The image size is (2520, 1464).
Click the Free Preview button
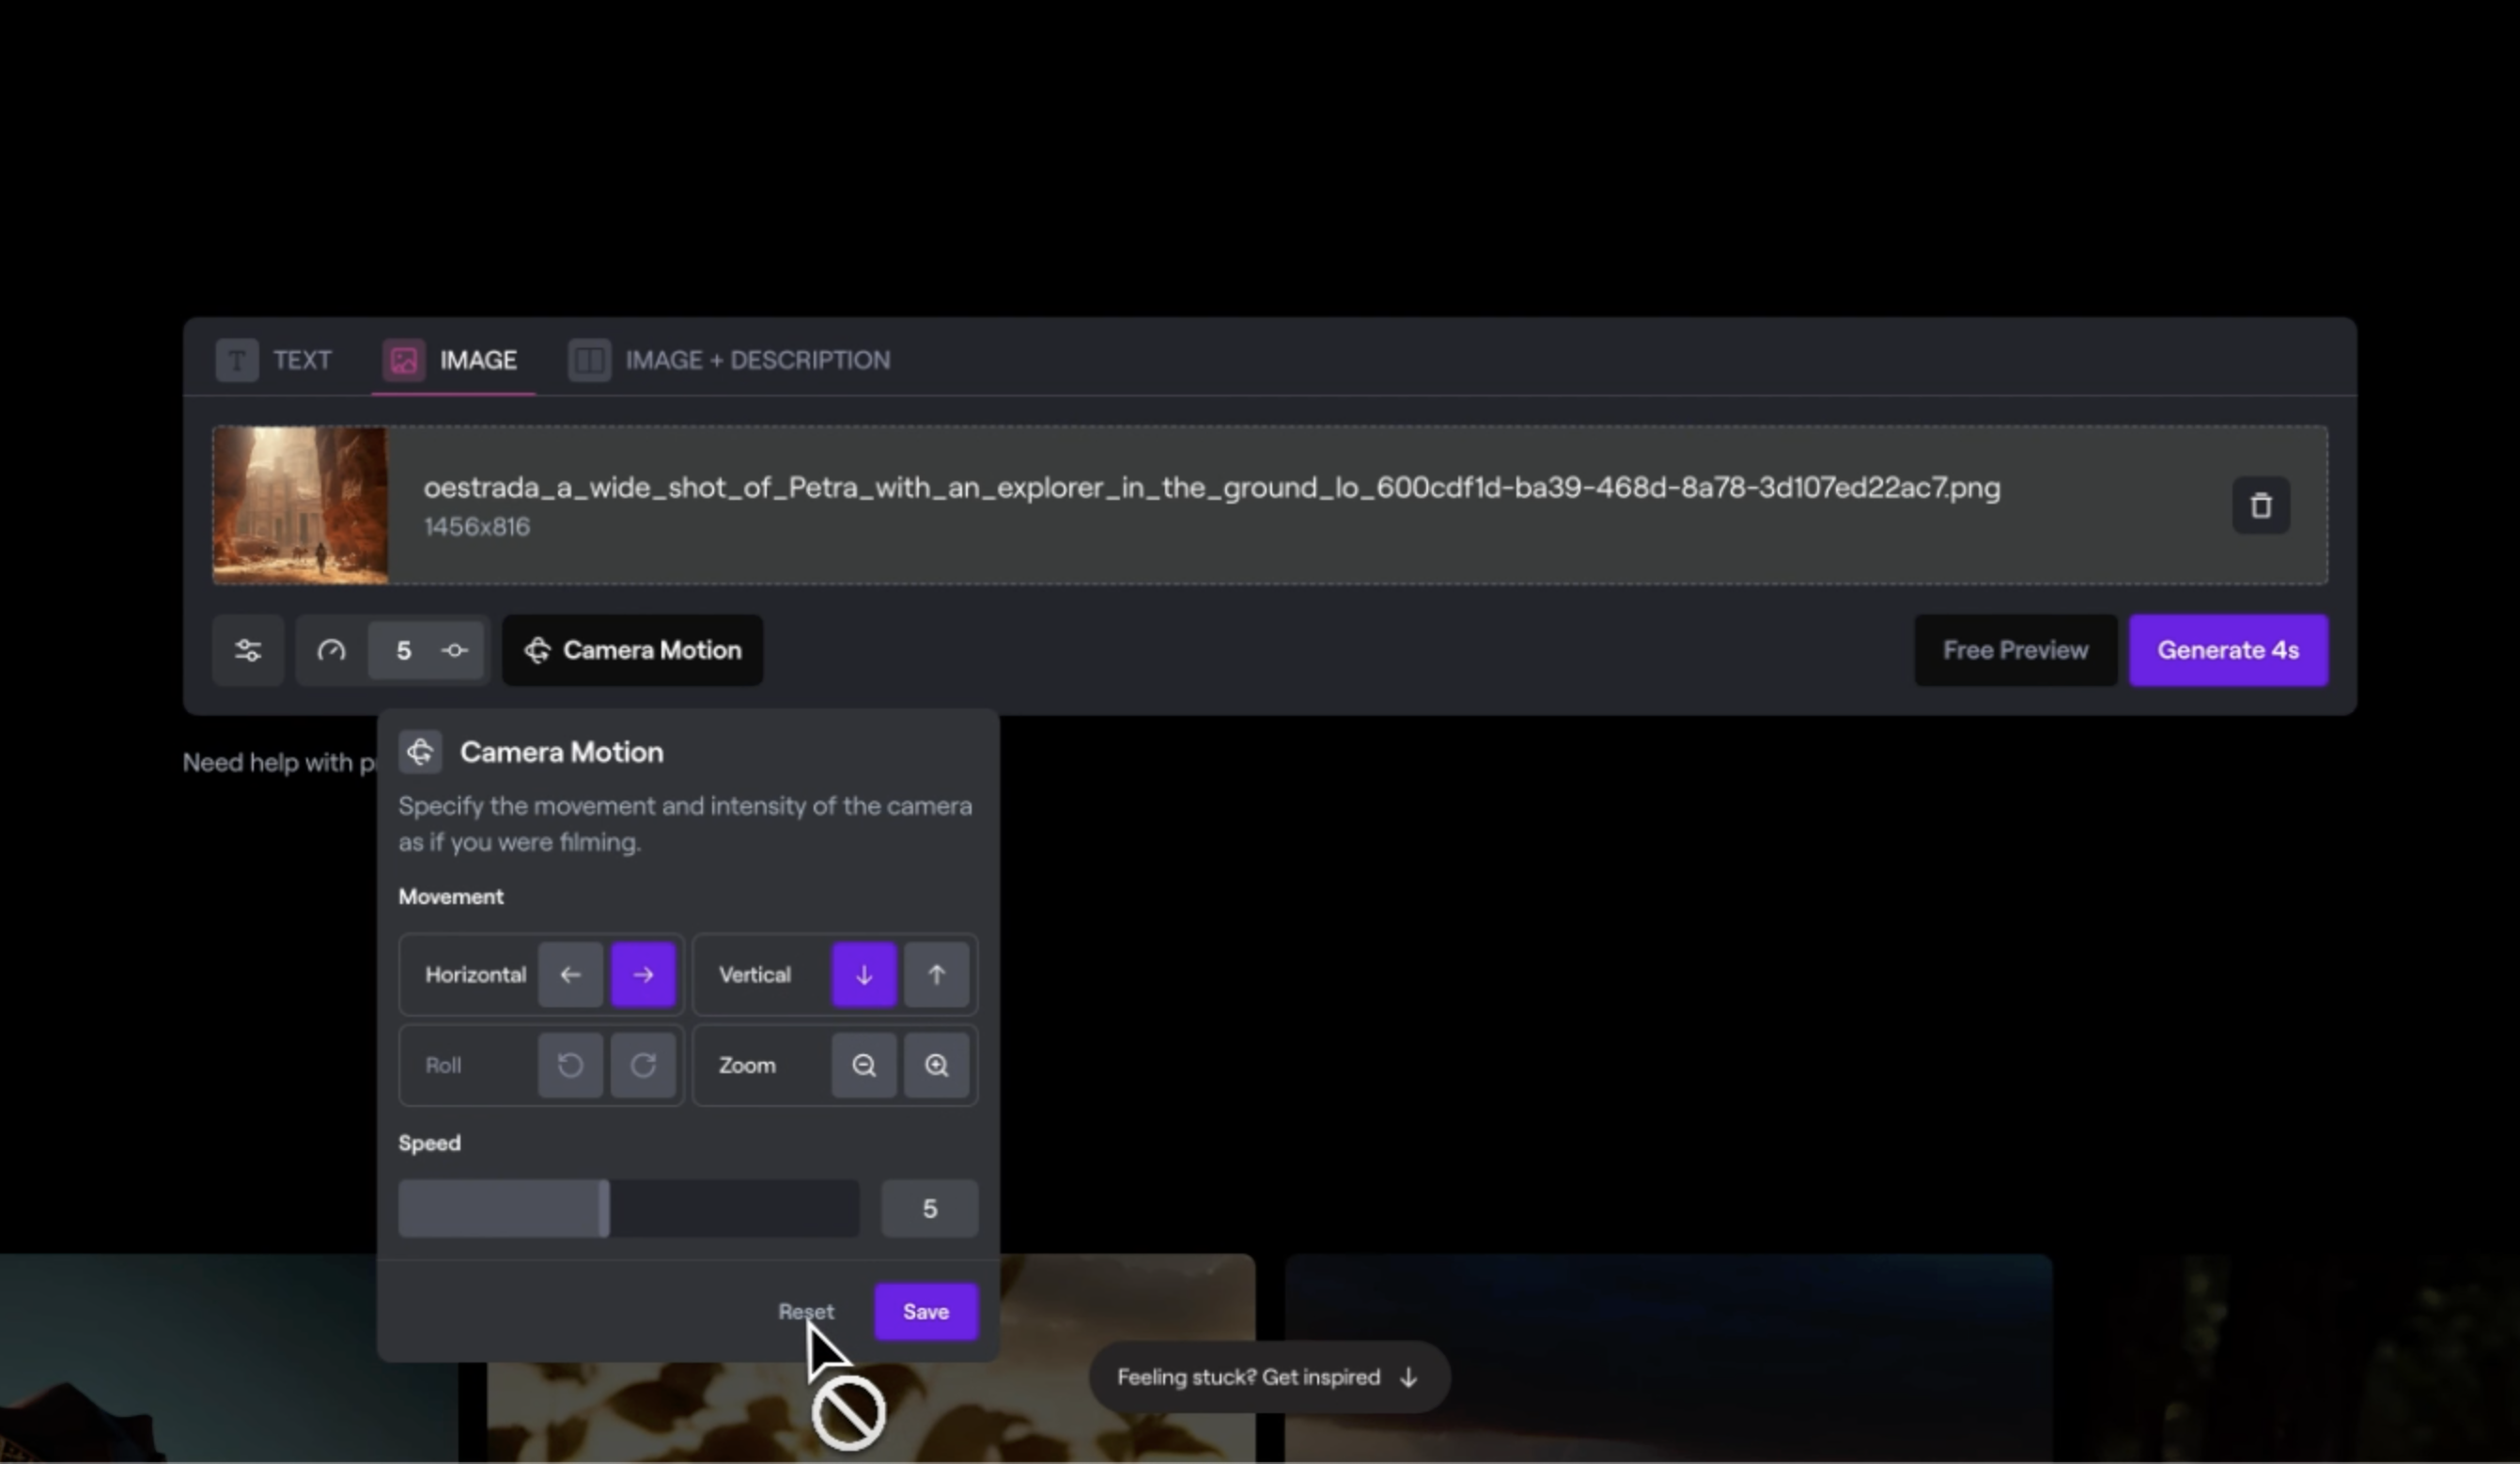click(x=2015, y=651)
